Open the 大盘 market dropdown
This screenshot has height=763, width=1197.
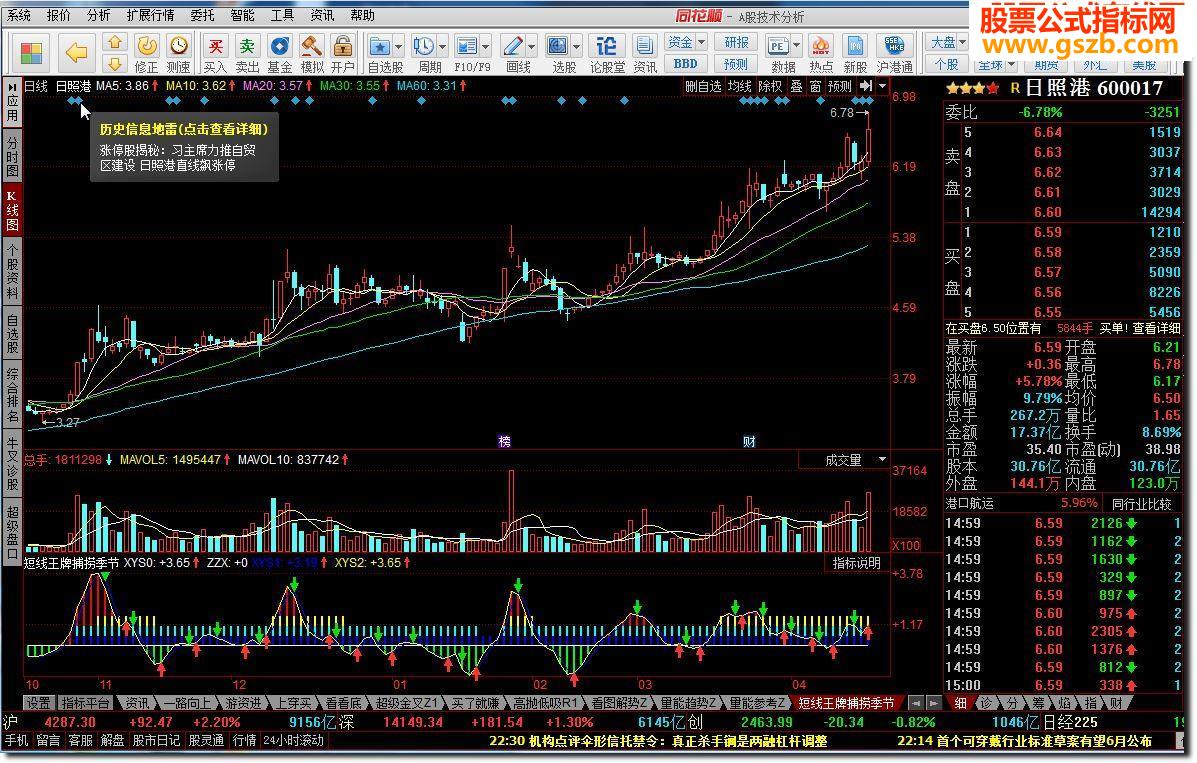pyautogui.click(x=947, y=43)
